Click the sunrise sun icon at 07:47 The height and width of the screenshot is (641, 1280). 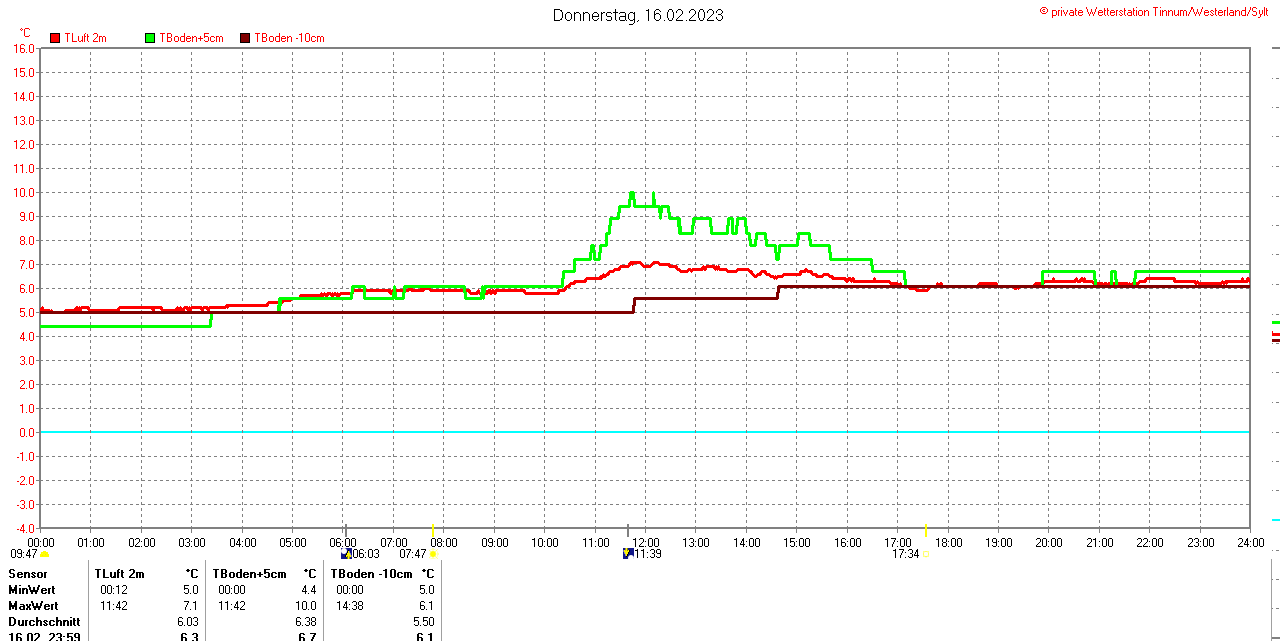coord(433,554)
